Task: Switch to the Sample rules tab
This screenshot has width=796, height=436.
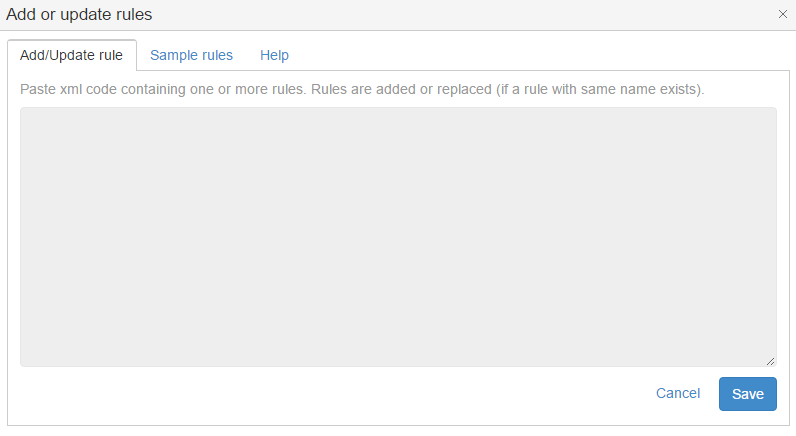Action: point(191,55)
